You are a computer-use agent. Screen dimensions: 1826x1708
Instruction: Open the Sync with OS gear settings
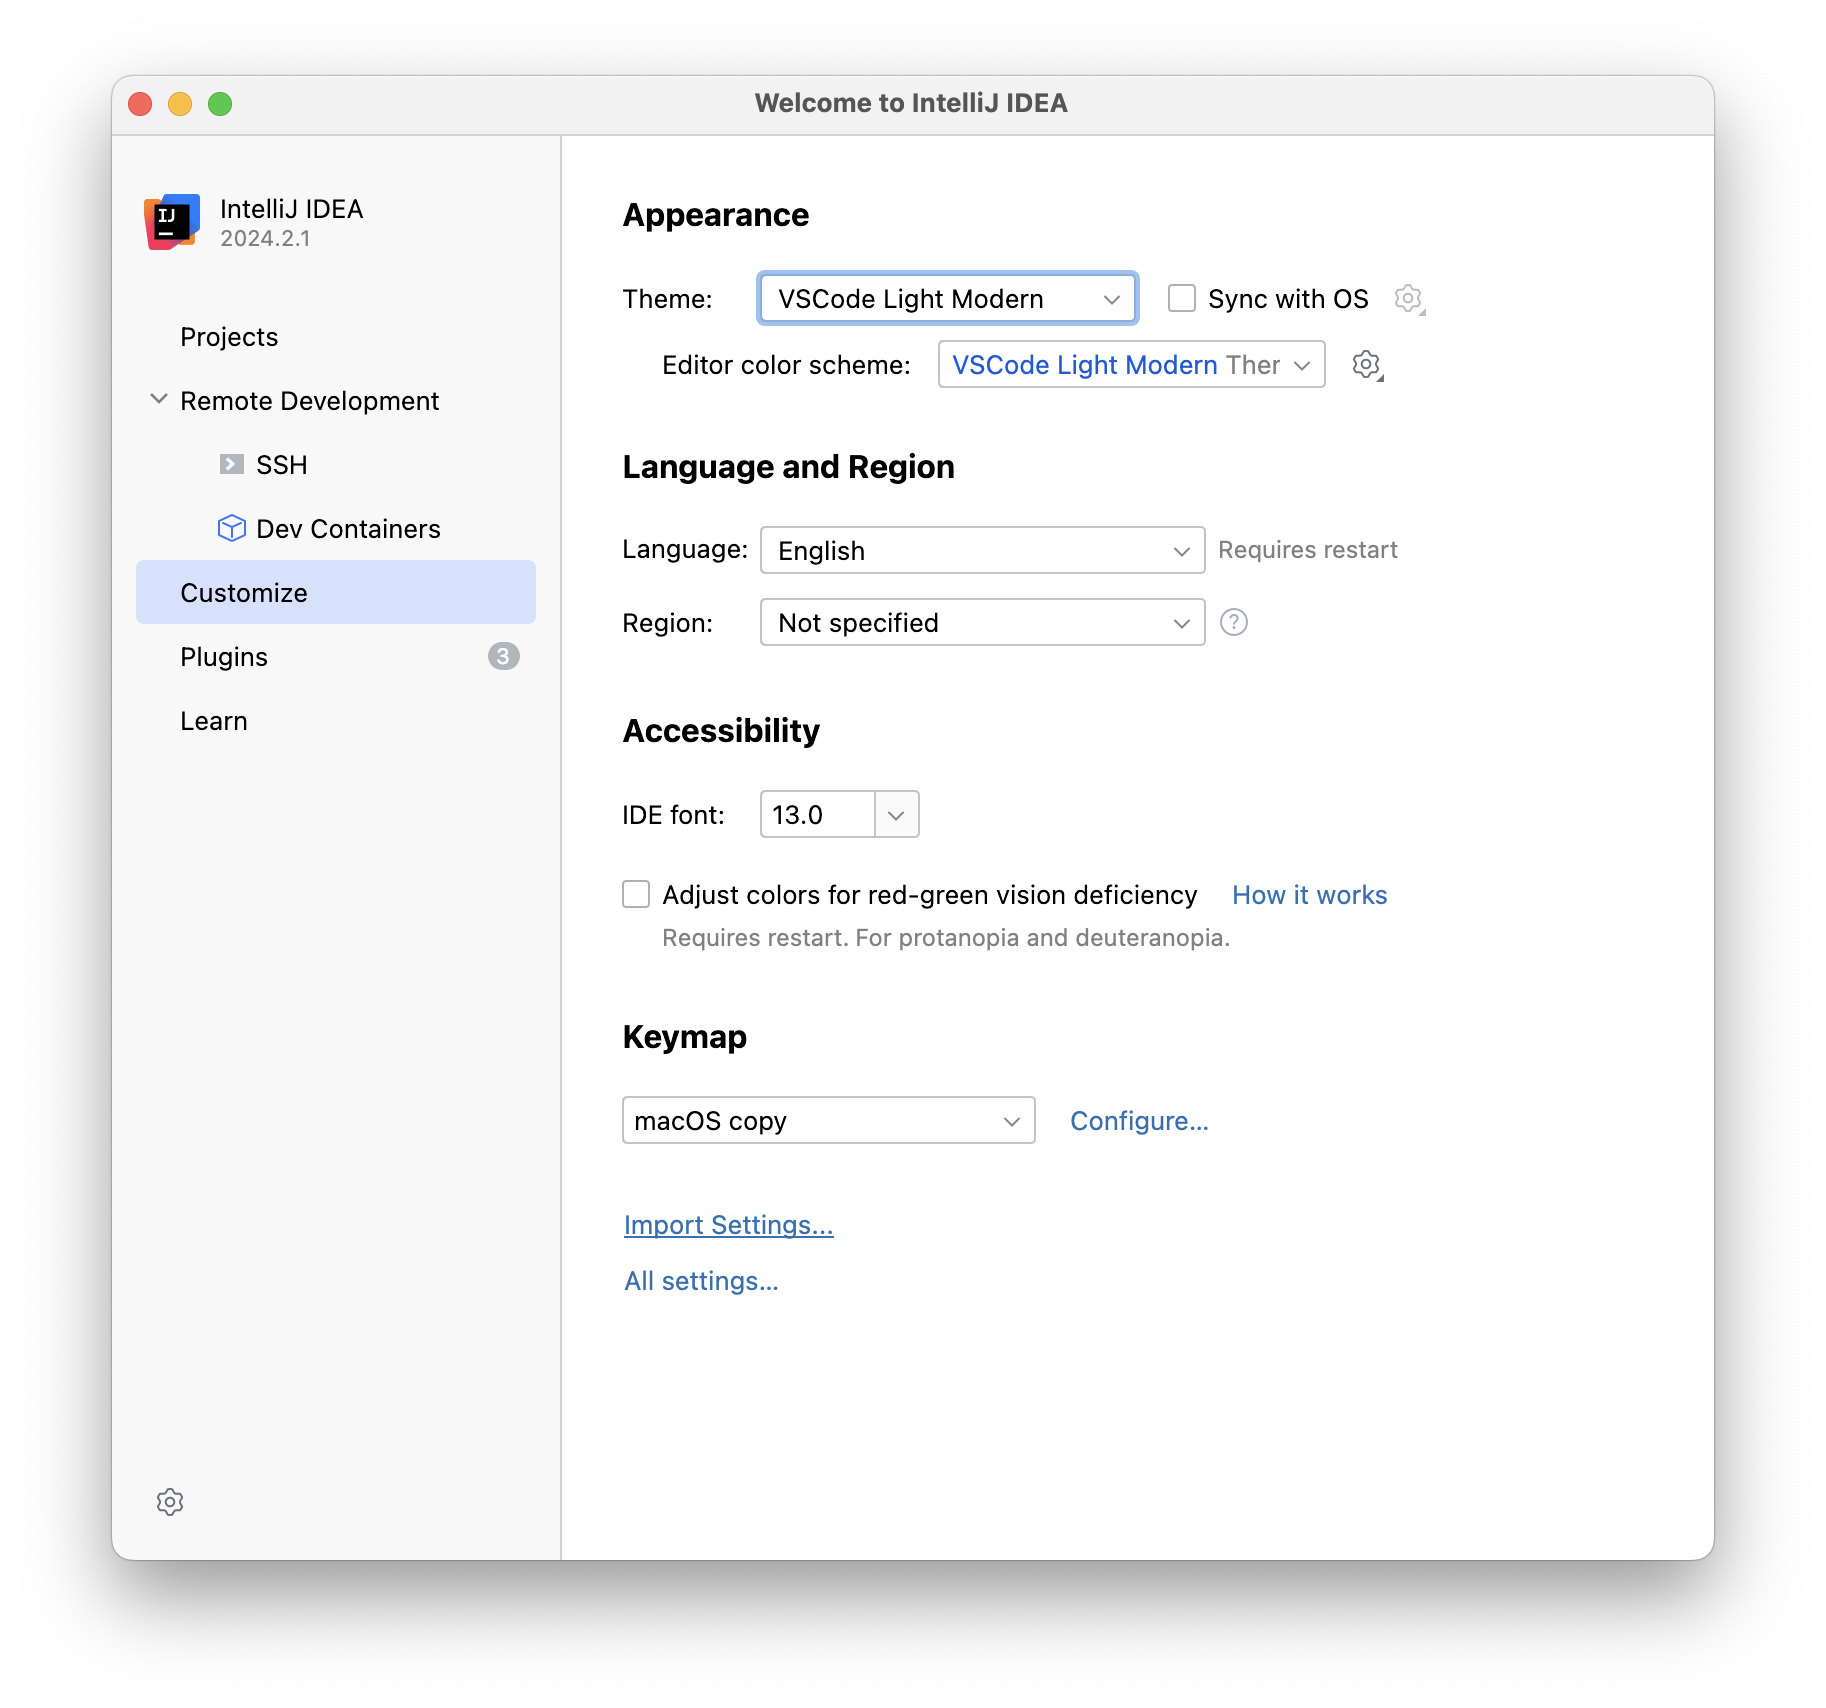pyautogui.click(x=1409, y=298)
